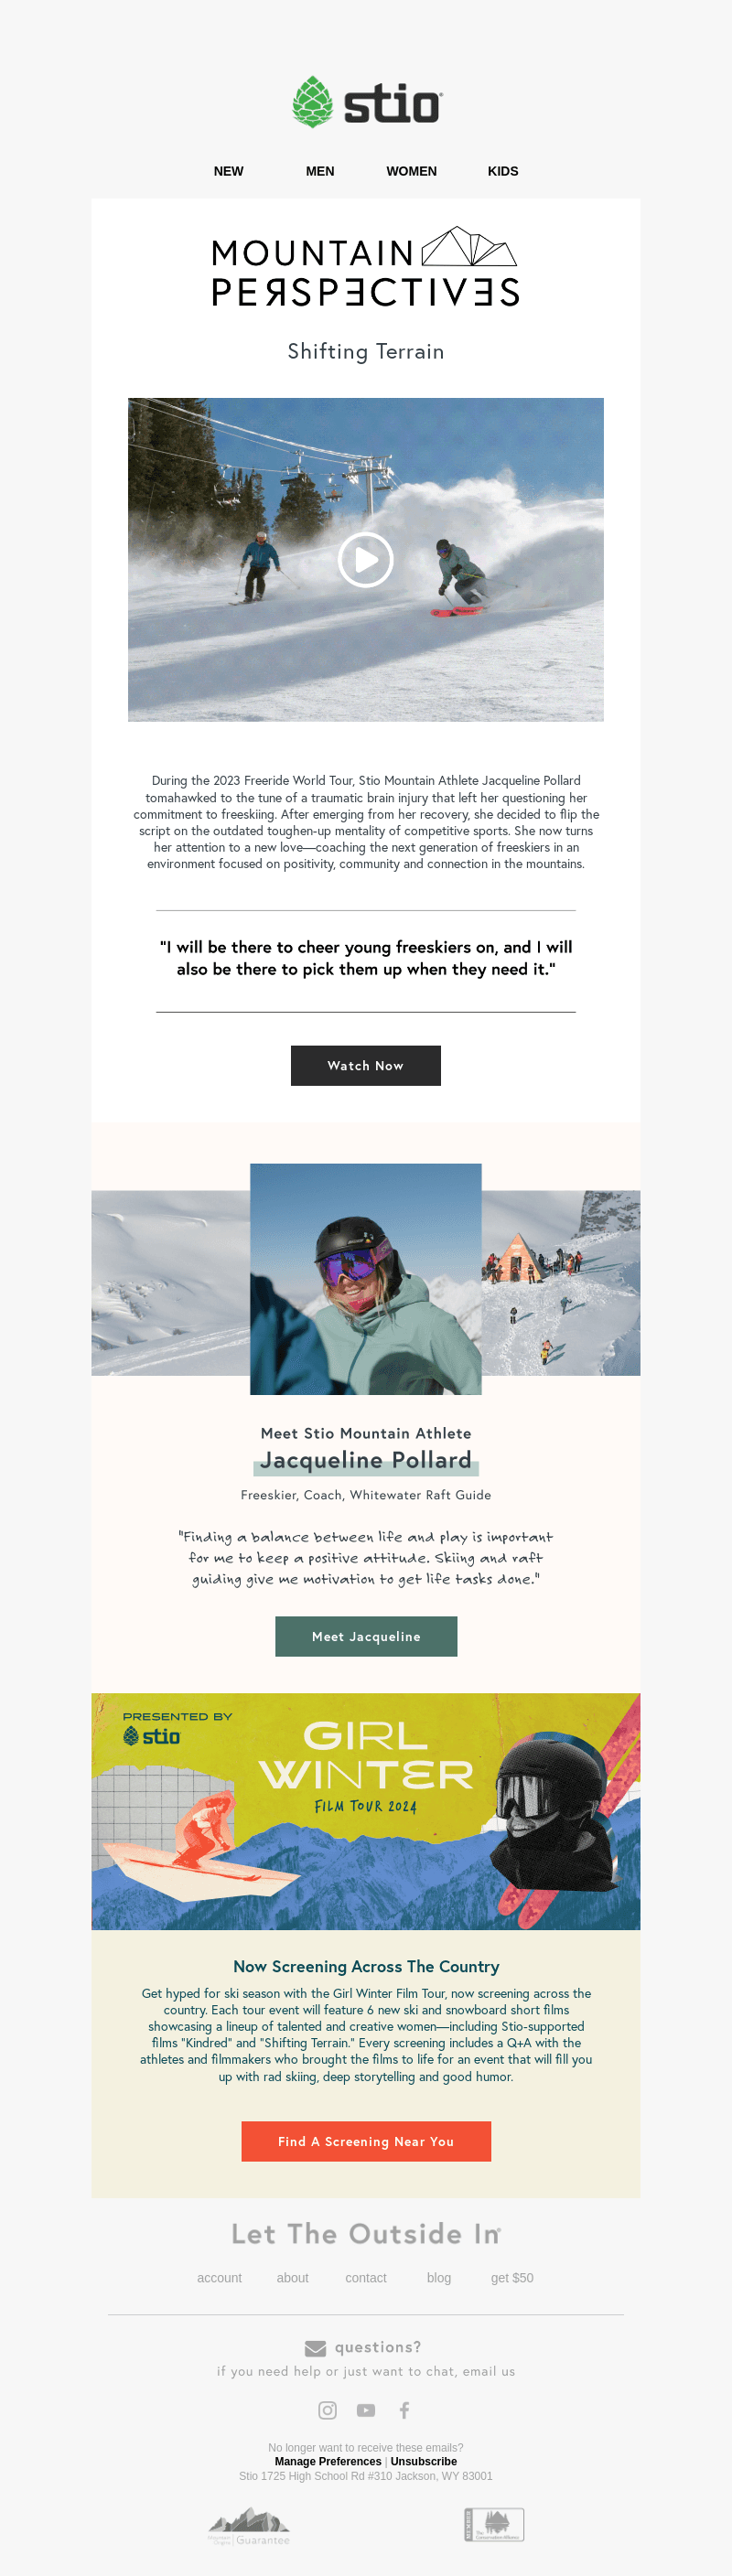Play the Shifting Terrain video
This screenshot has width=732, height=2576.
click(366, 560)
